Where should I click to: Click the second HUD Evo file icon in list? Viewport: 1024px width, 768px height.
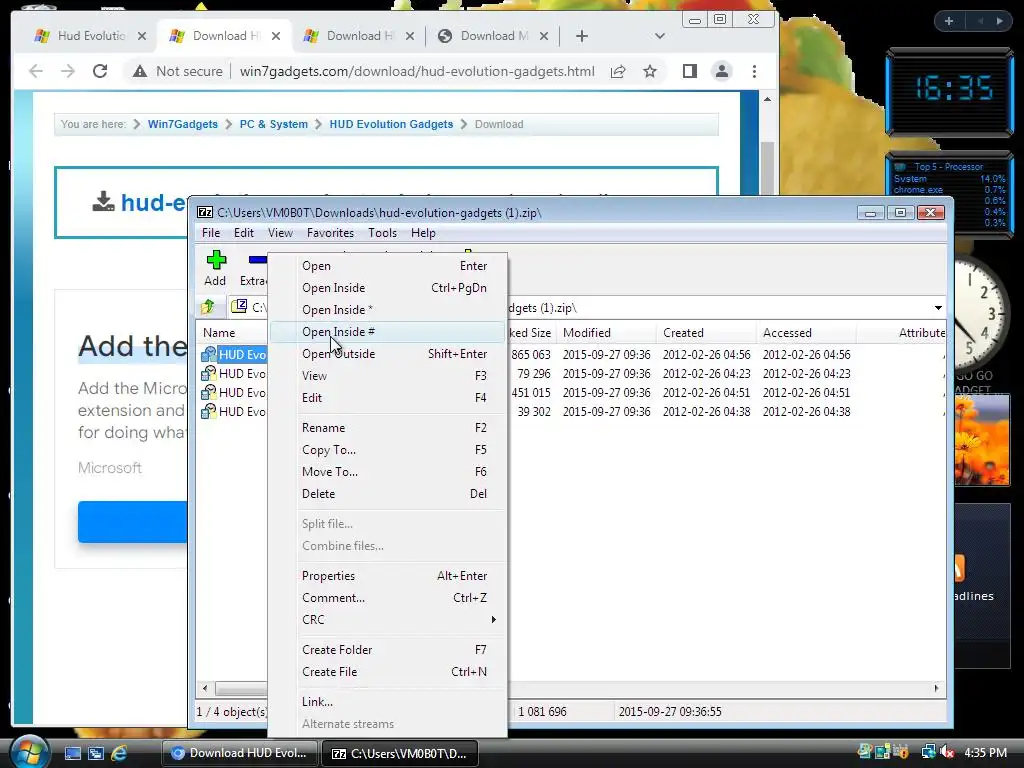pos(208,374)
